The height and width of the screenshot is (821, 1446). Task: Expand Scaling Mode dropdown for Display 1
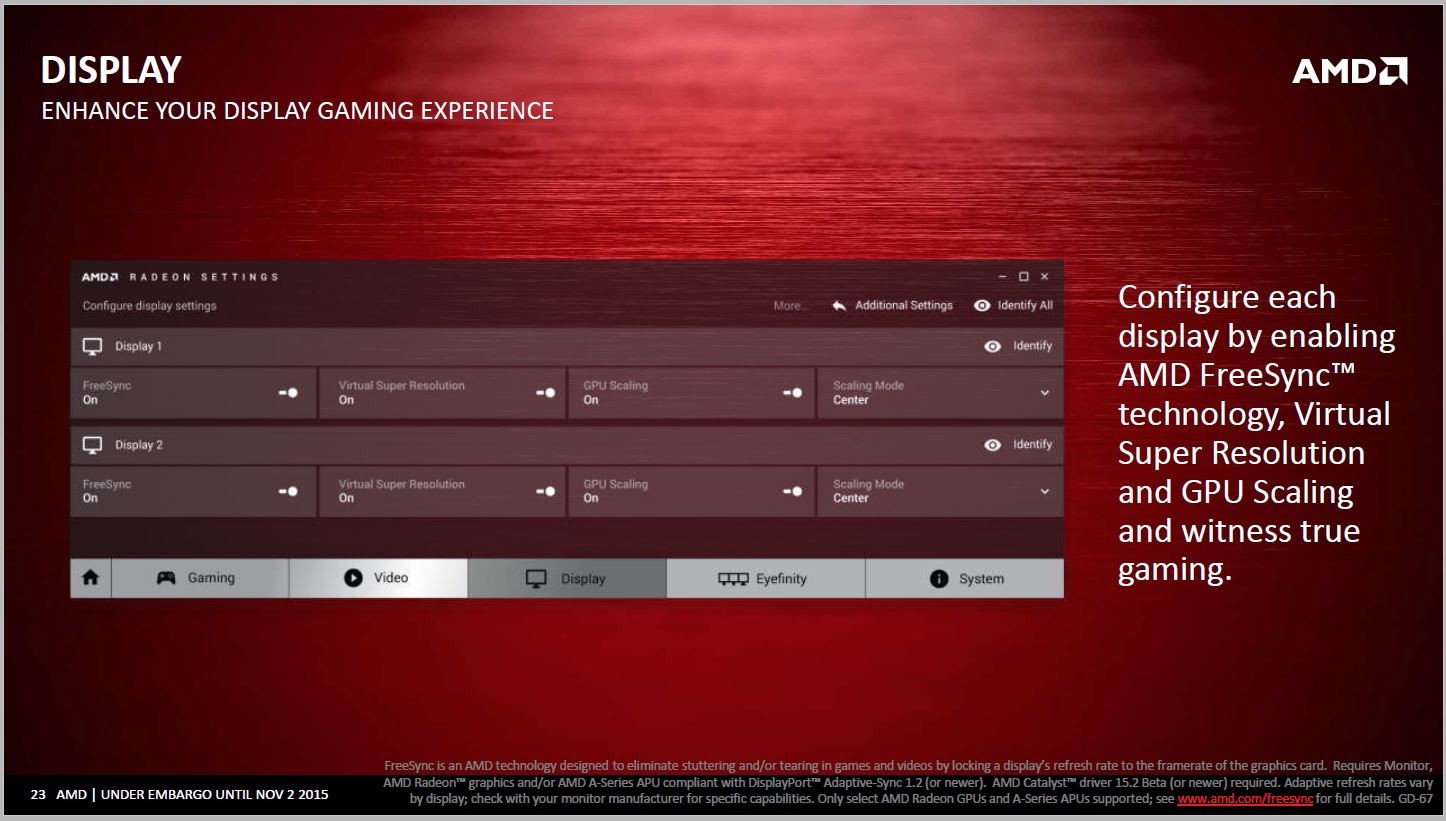pyautogui.click(x=1044, y=393)
